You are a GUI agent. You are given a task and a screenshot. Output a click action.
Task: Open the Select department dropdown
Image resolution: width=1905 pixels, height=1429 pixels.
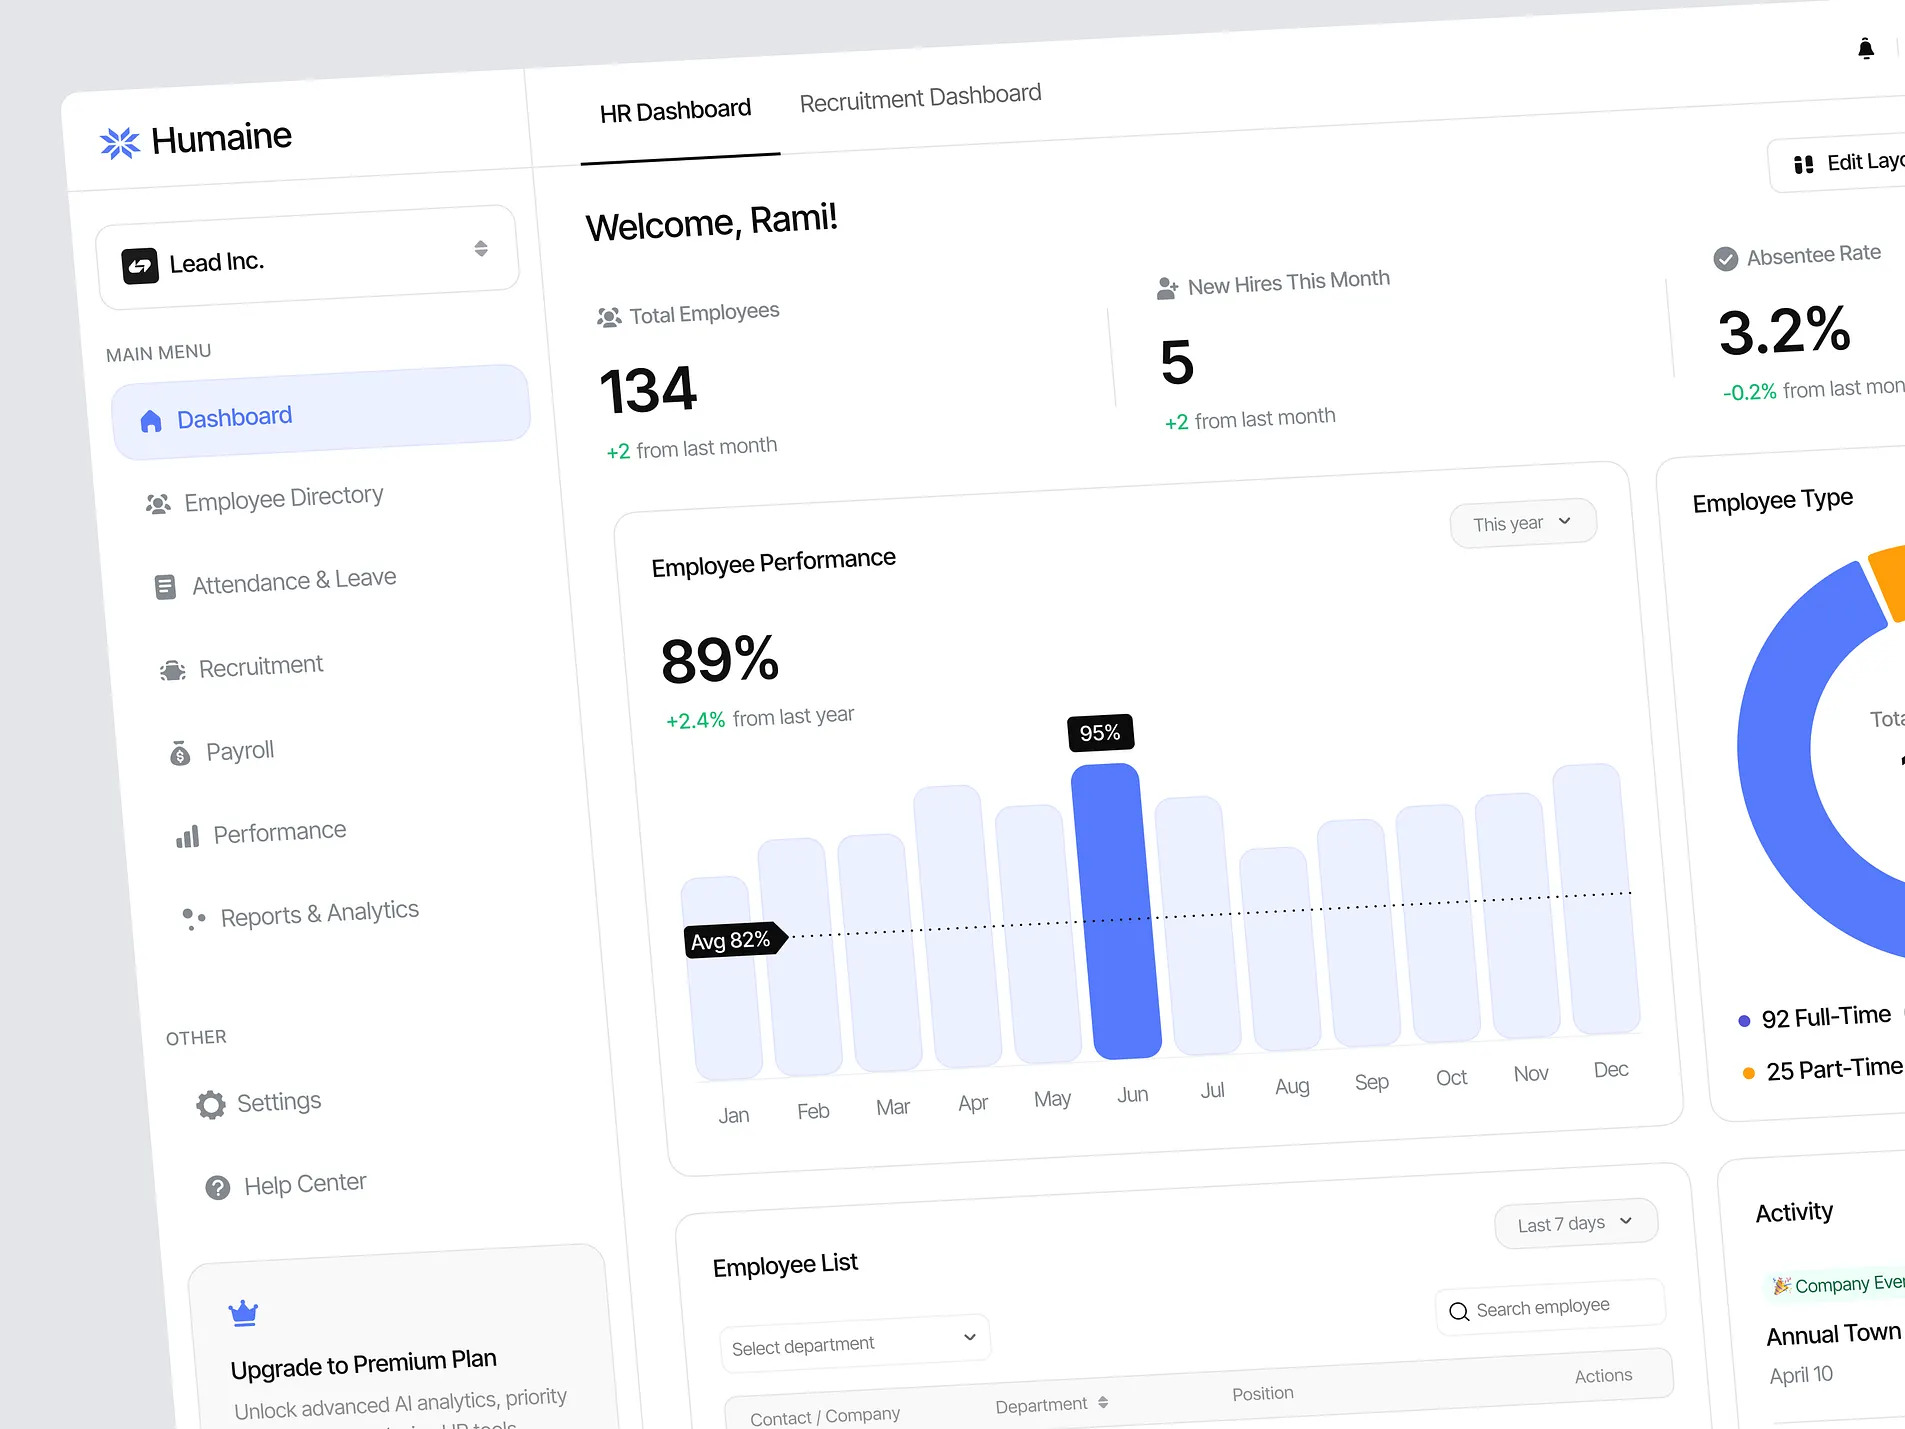tap(854, 1343)
